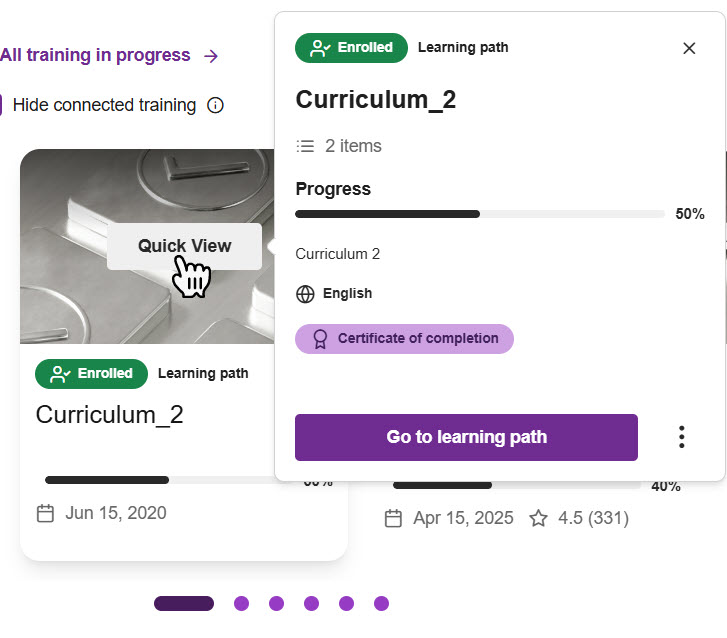This screenshot has height=638, width=727.
Task: Click the star rating icon near 4.5 (331)
Action: pos(538,518)
